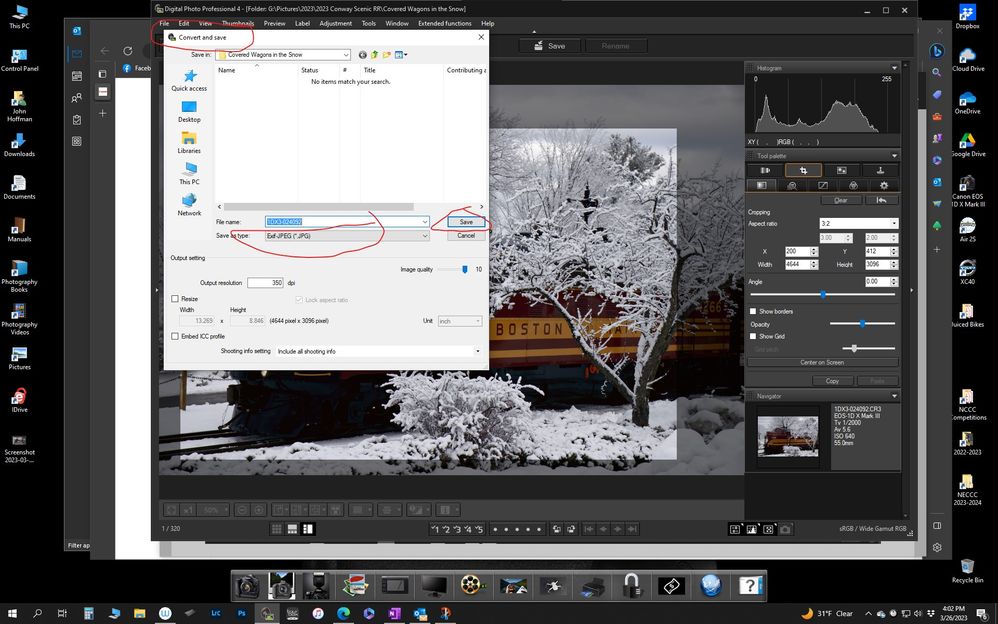Screen dimensions: 998x624
Task: Select the cropping tool in Tool palette
Action: pyautogui.click(x=803, y=171)
